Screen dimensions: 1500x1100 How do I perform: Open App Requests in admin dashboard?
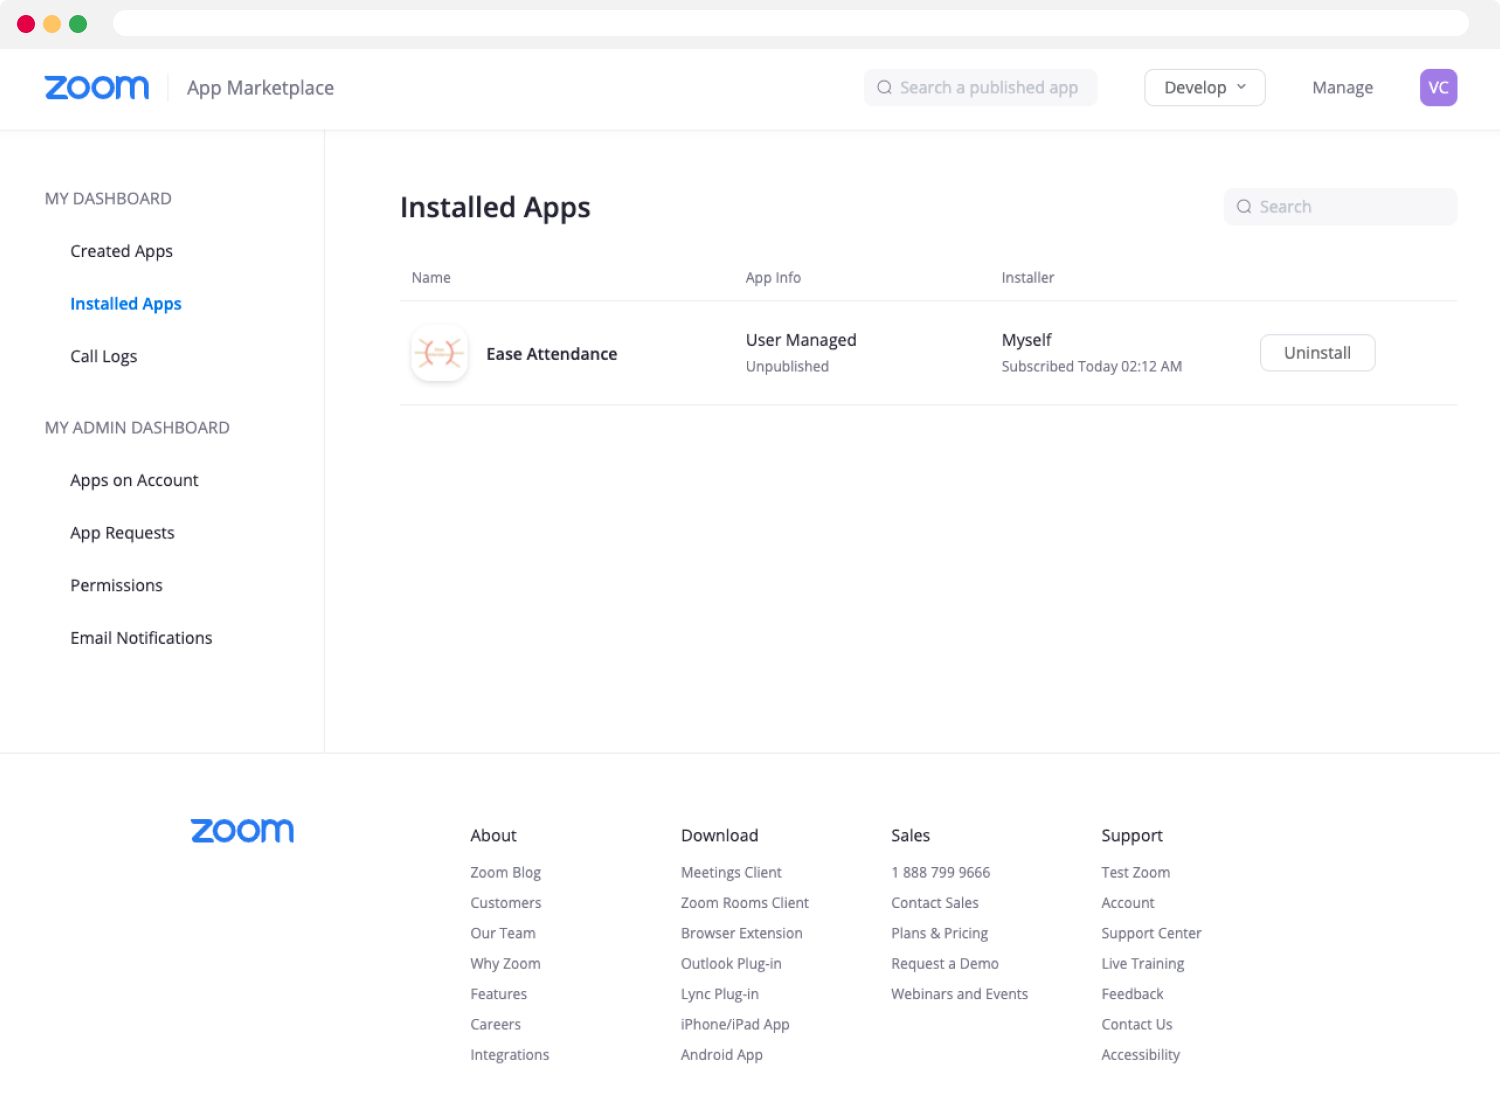tap(122, 533)
